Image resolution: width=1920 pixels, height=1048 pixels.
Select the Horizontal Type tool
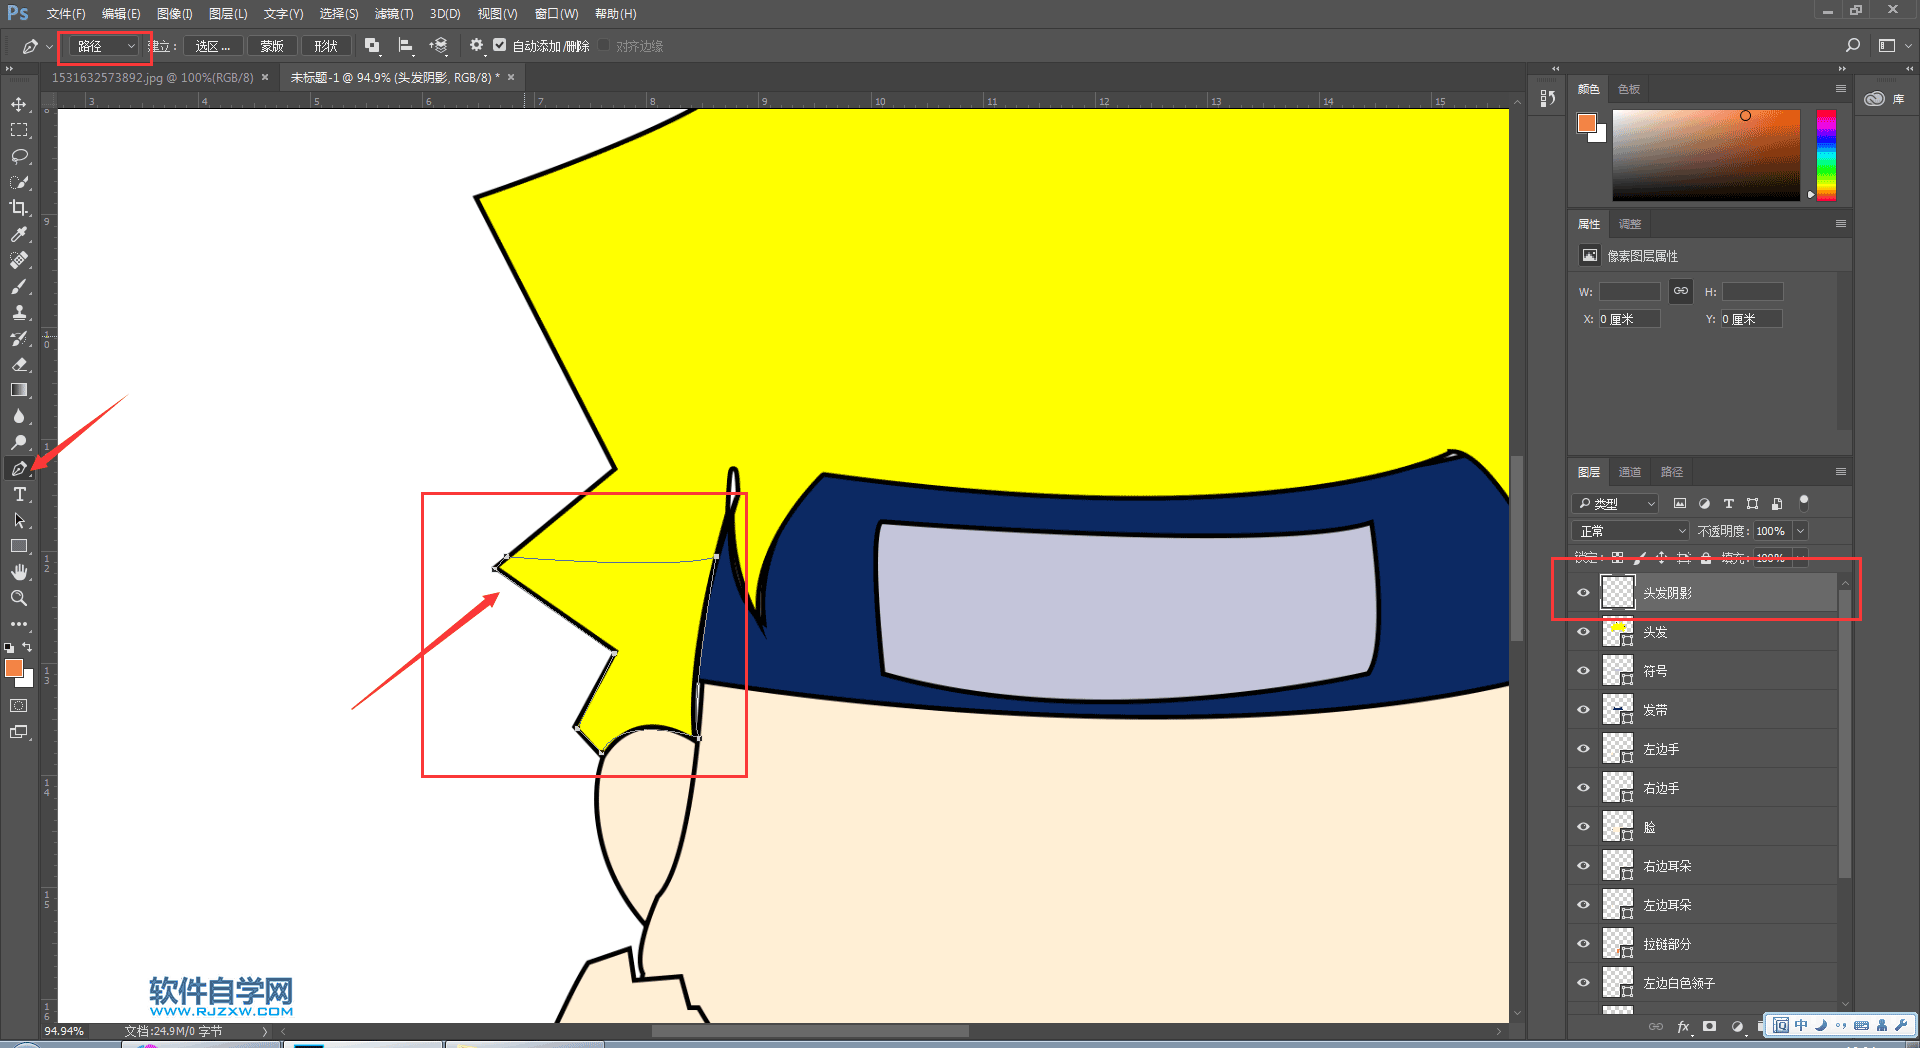19,494
